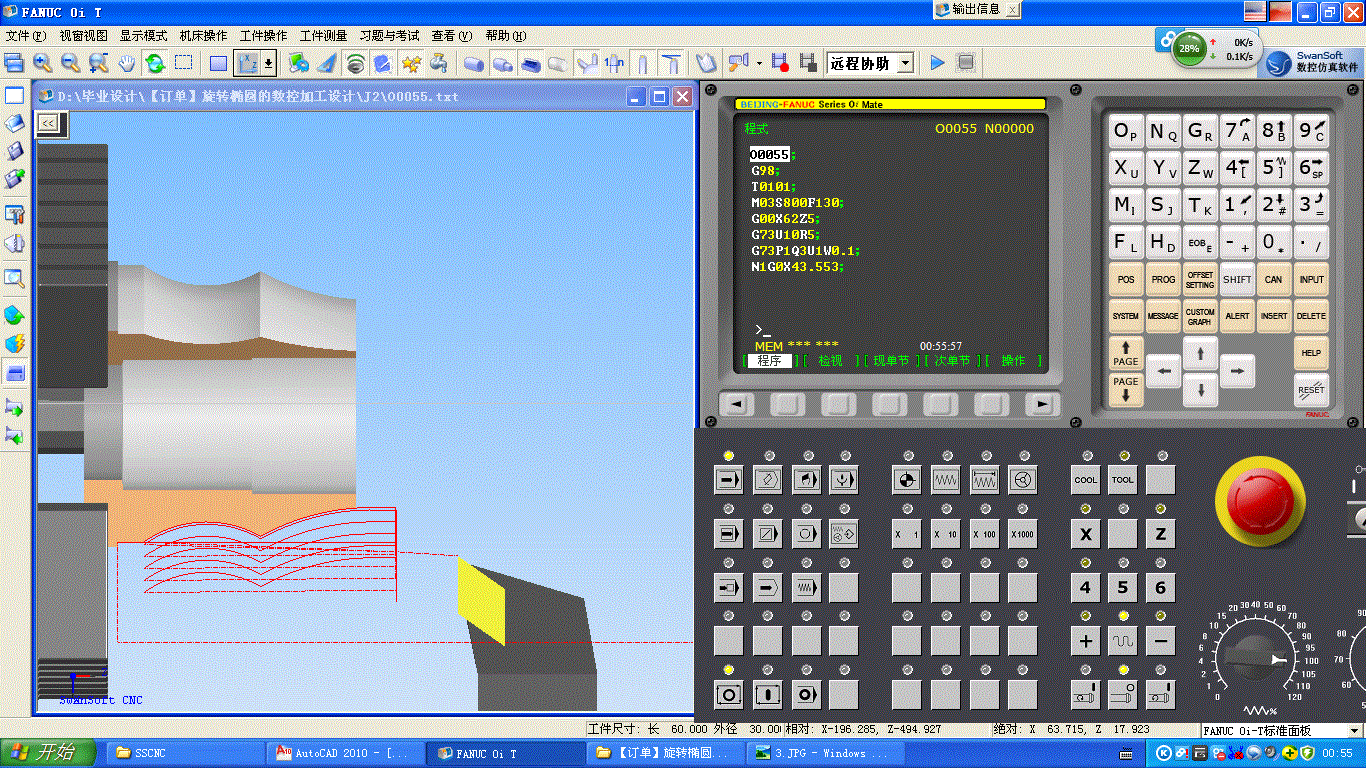Click the left softkey arrow below CNC screen

(x=737, y=404)
